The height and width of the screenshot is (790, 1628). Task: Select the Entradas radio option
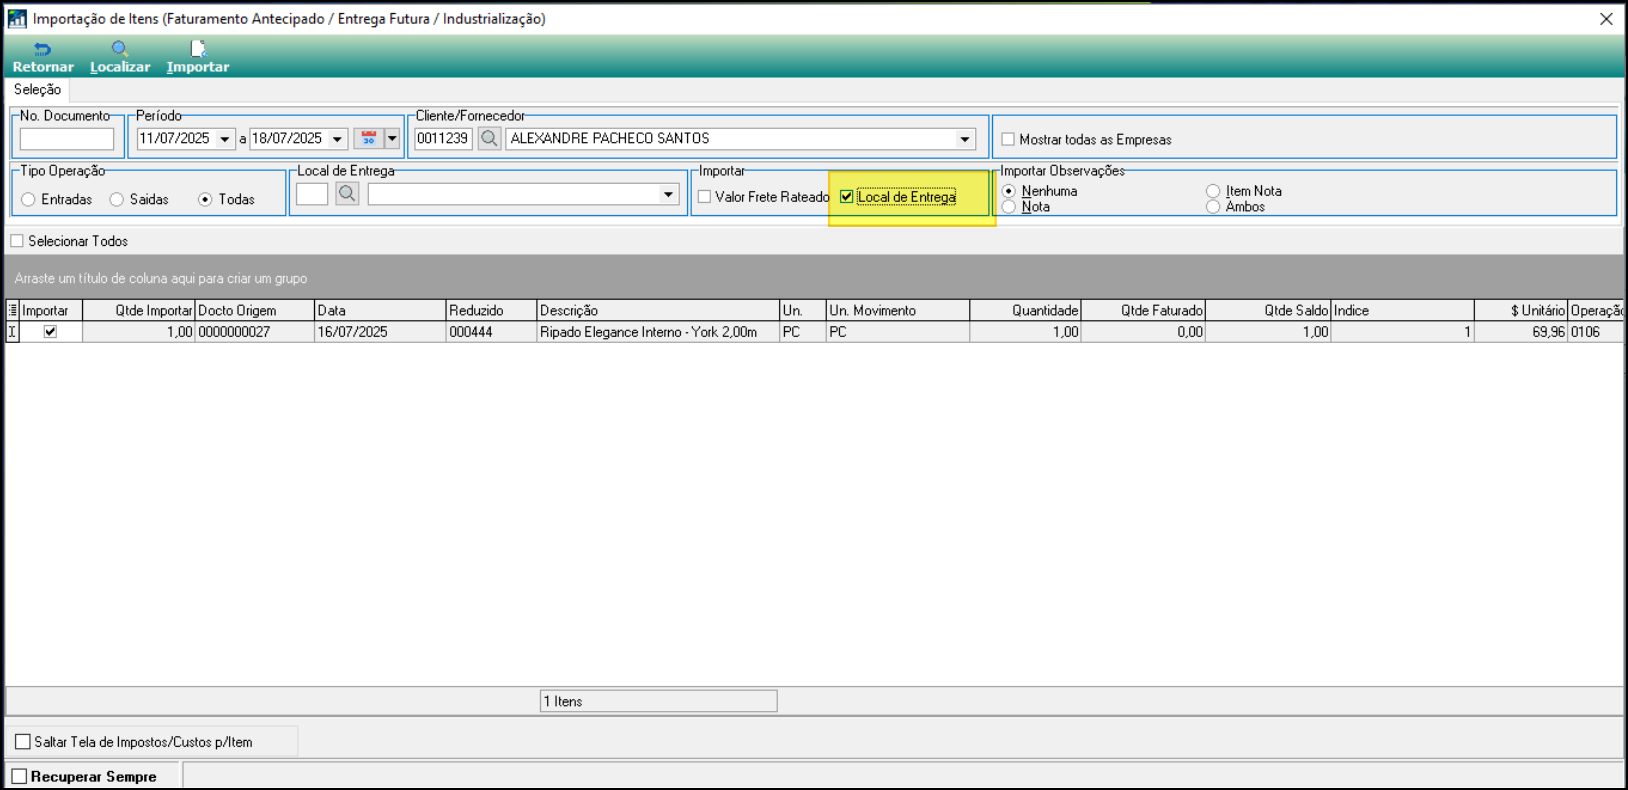pos(28,200)
